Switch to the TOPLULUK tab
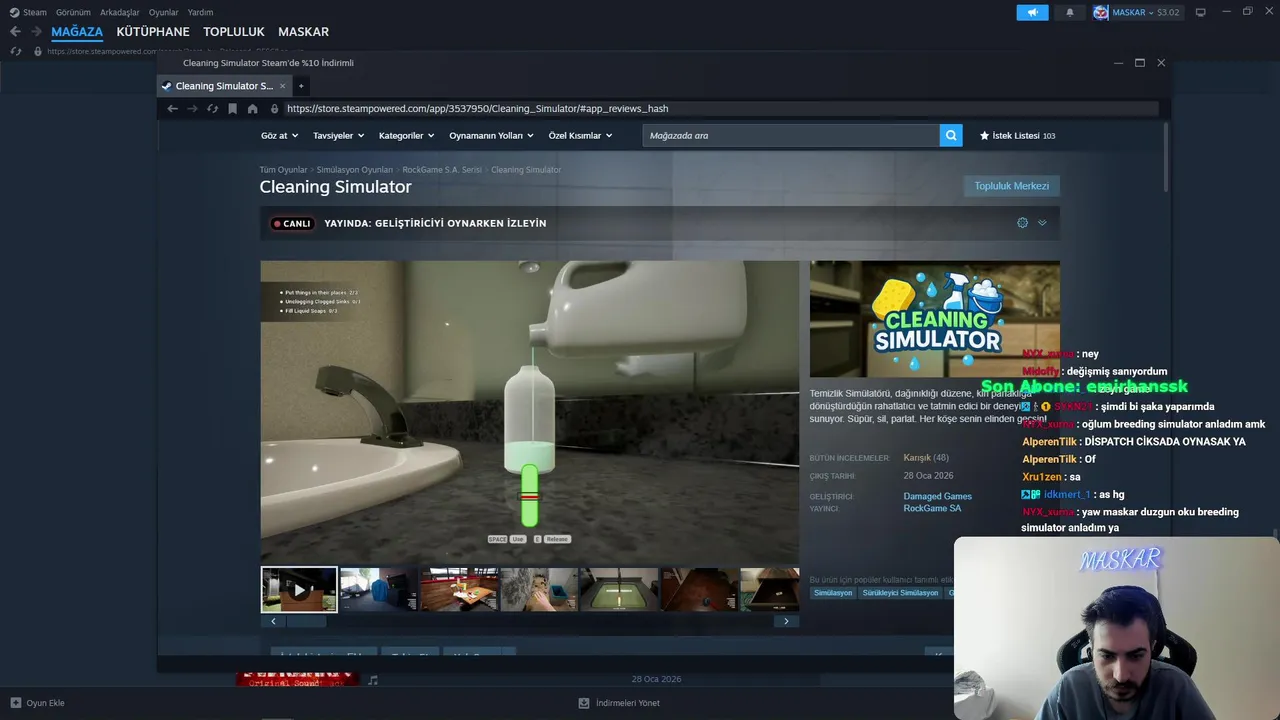 pyautogui.click(x=234, y=32)
